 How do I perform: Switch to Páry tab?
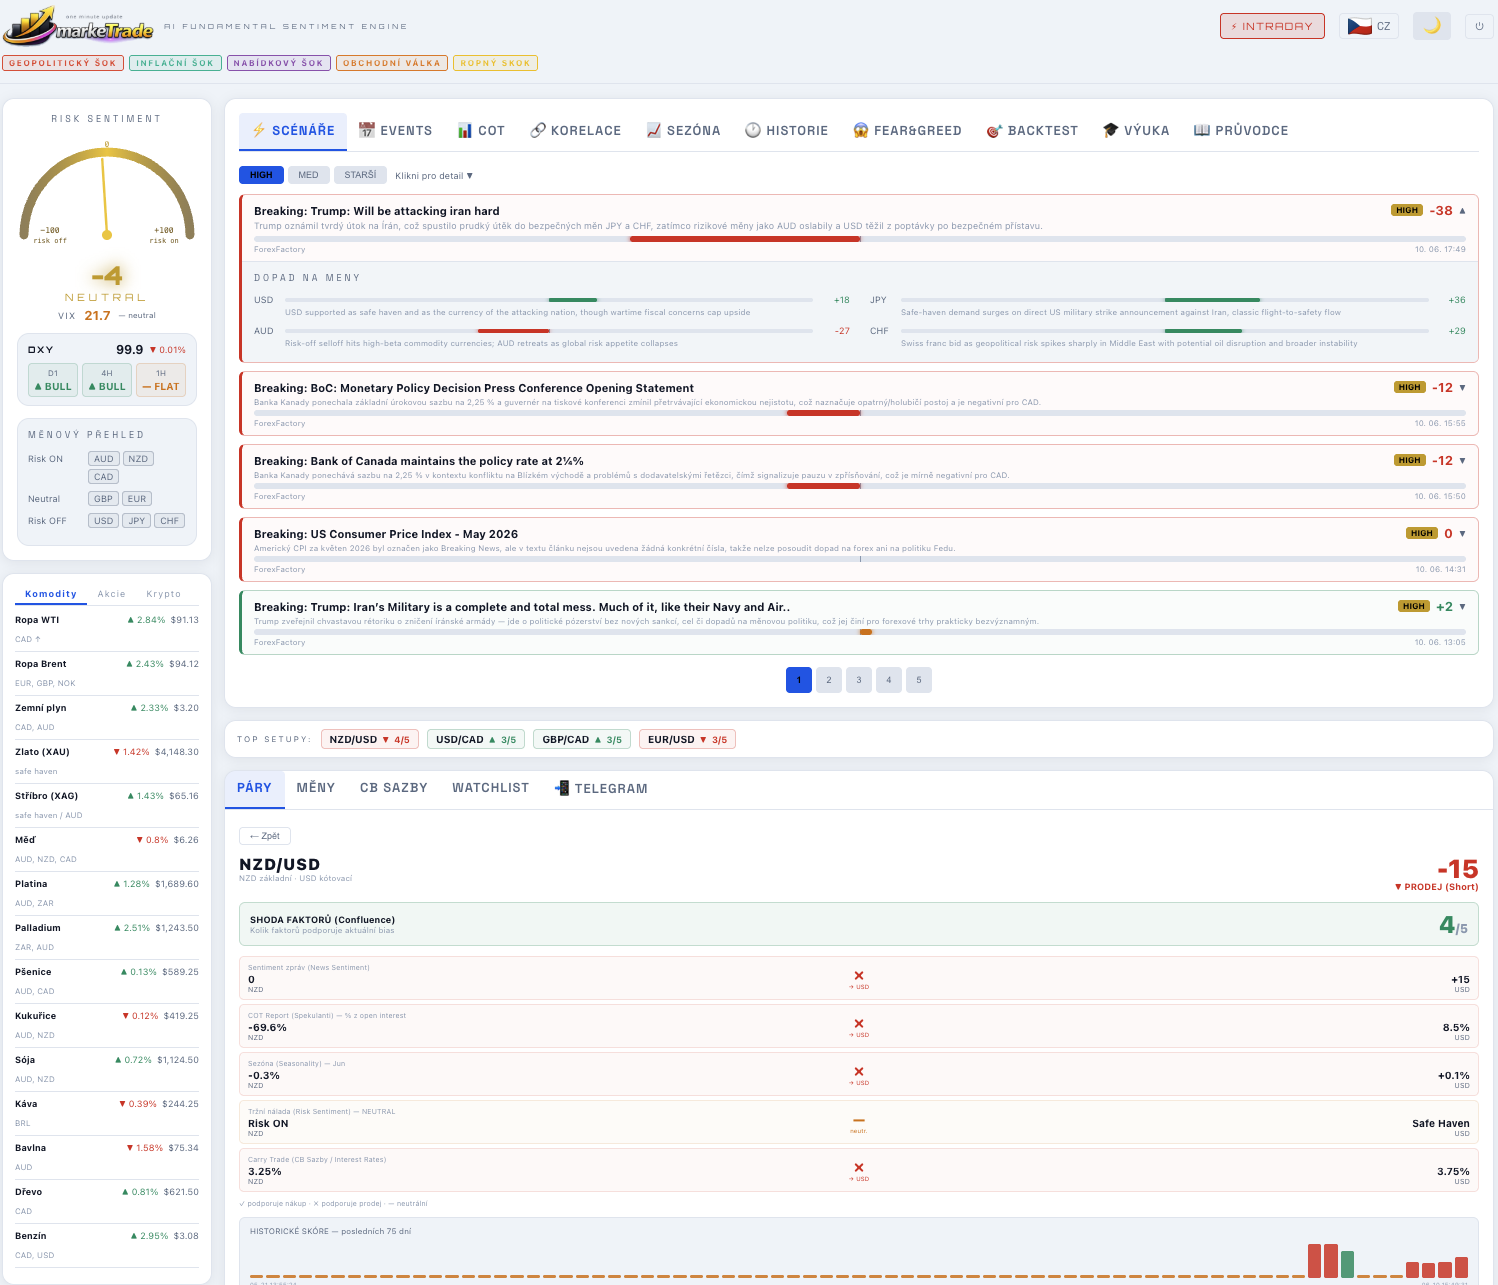(x=254, y=788)
